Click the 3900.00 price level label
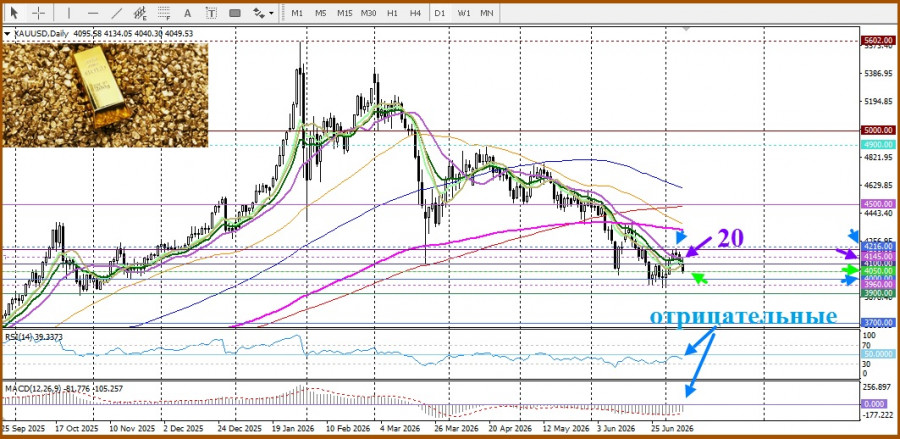Viewport: 900px width, 439px height. pyautogui.click(x=878, y=293)
